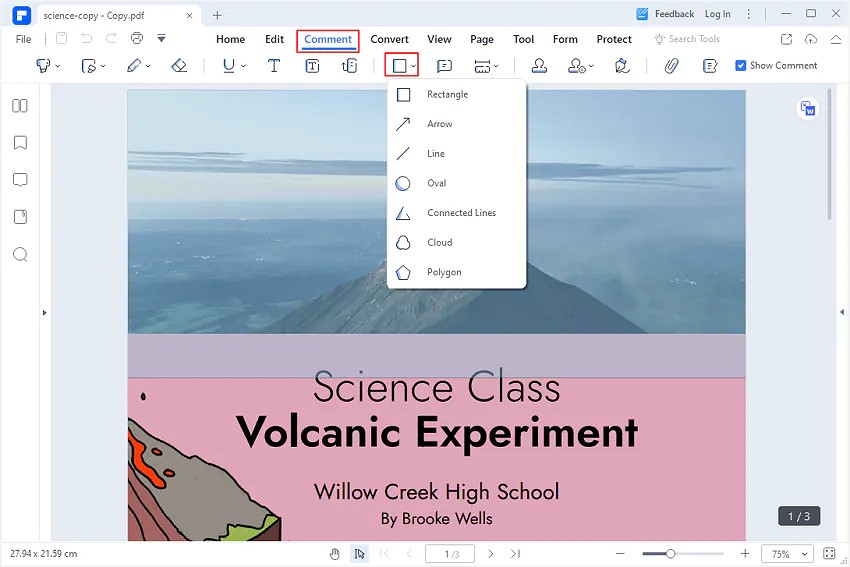This screenshot has height=567, width=850.
Task: Click the Shapes rectangle tool icon
Action: (x=399, y=66)
